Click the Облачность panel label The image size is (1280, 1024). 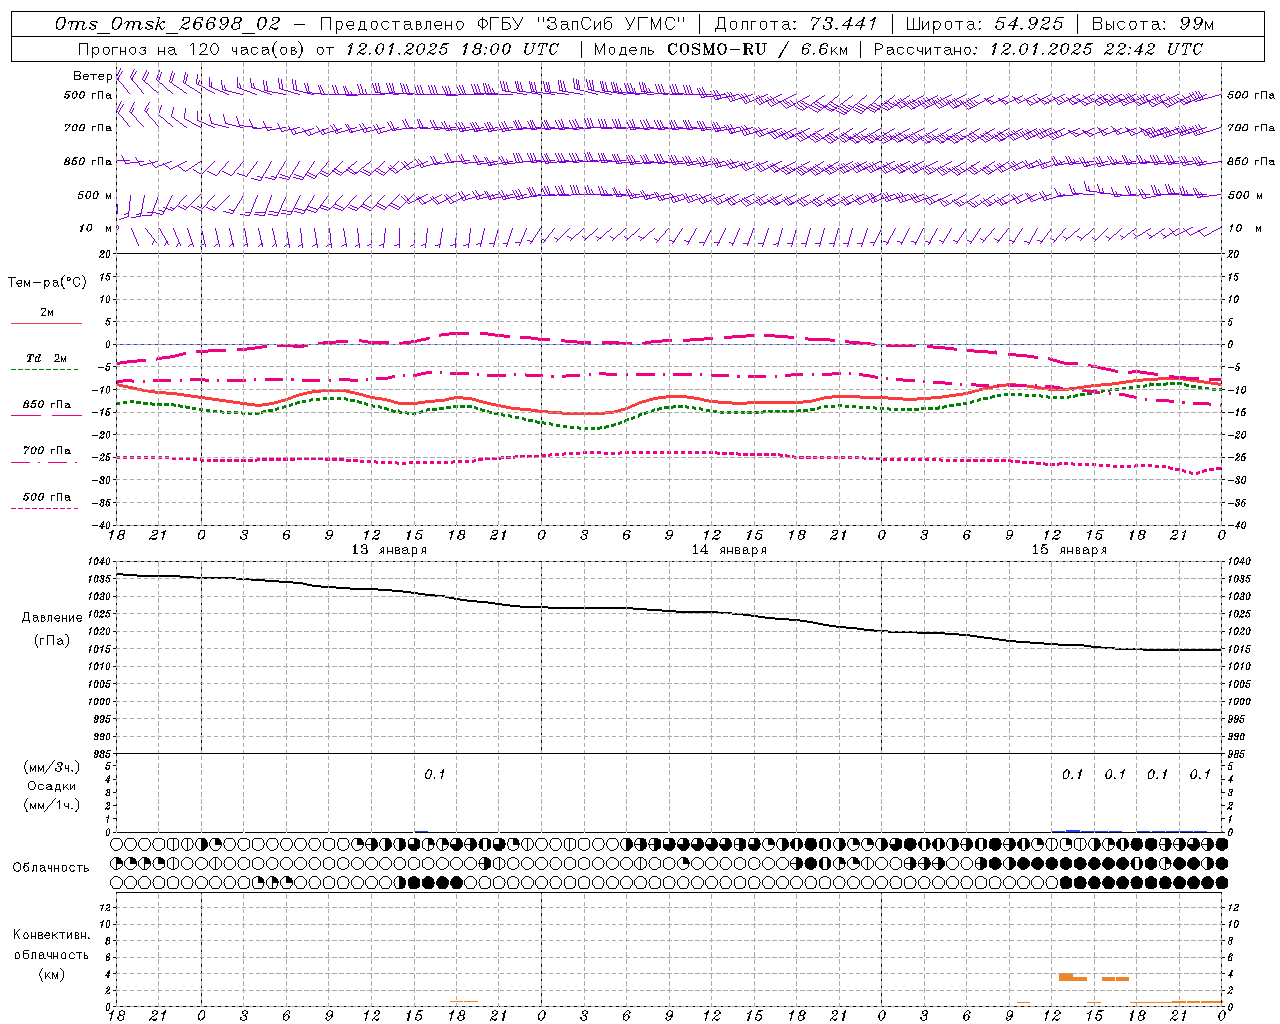point(51,867)
